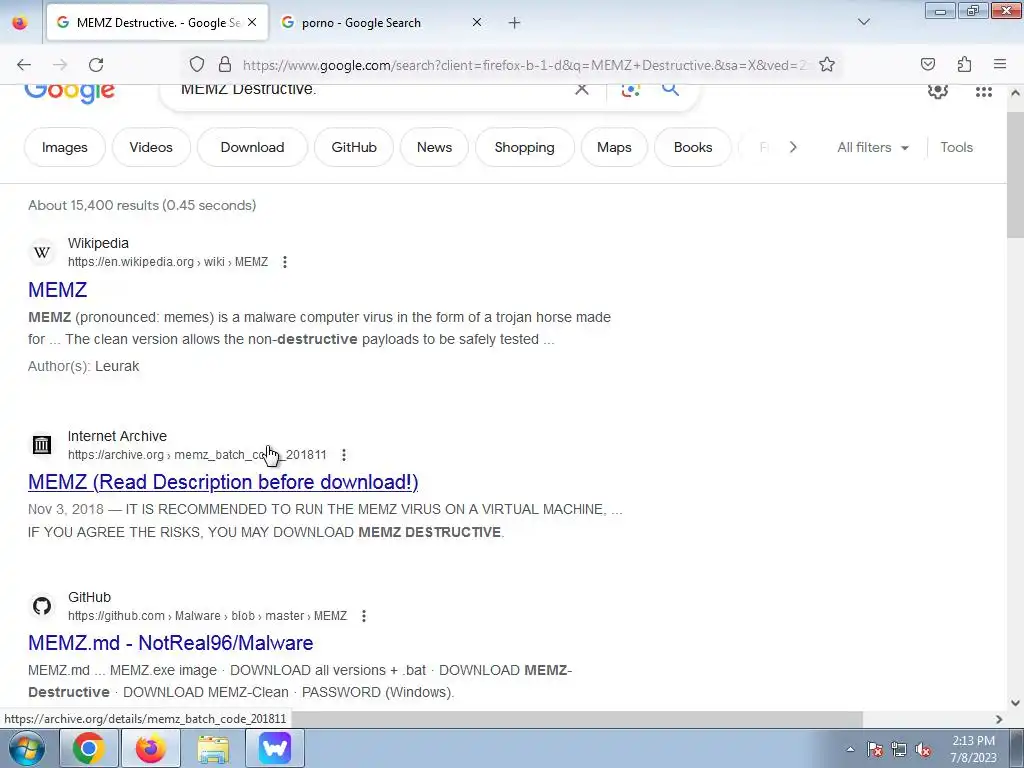Click the muted volume tray icon
Image resolution: width=1024 pixels, height=768 pixels.
coord(923,750)
